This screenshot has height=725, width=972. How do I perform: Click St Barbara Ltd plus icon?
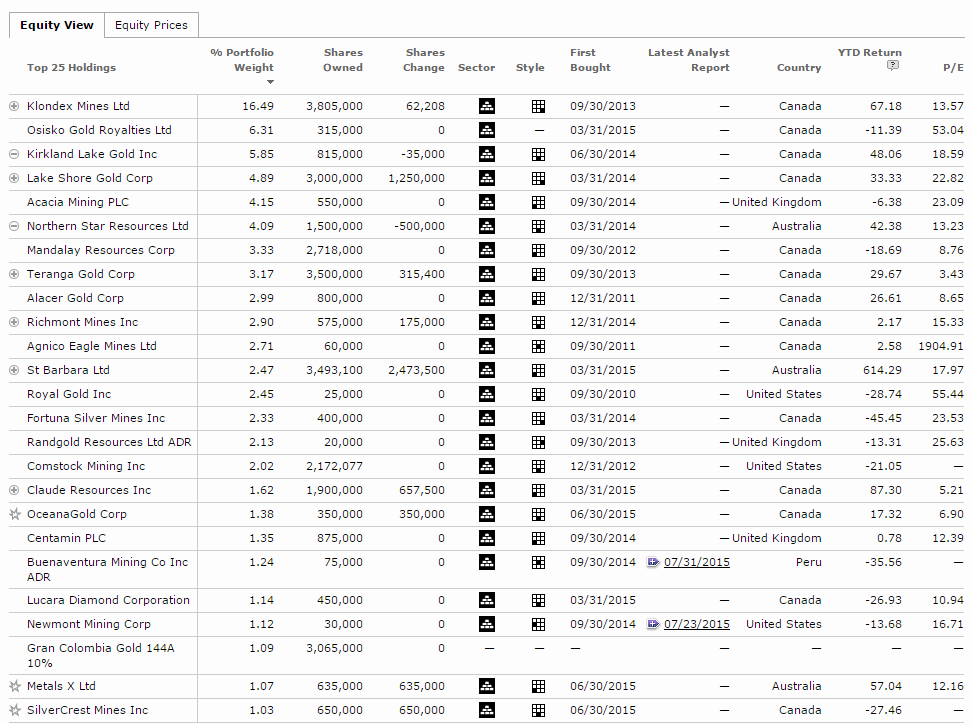(x=14, y=370)
